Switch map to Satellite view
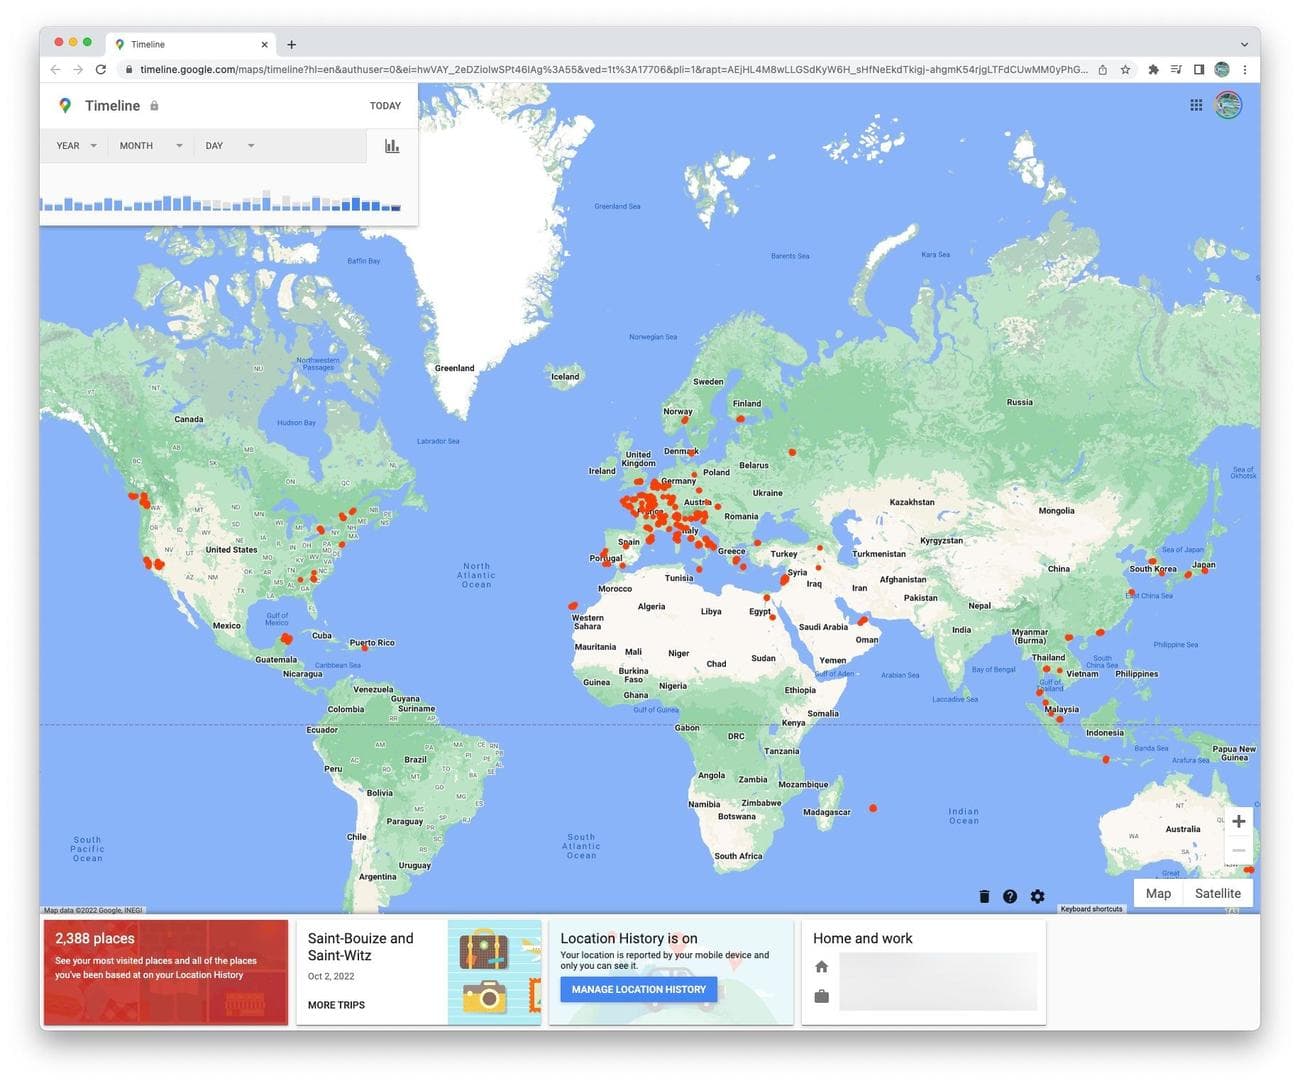This screenshot has width=1300, height=1083. (1217, 893)
